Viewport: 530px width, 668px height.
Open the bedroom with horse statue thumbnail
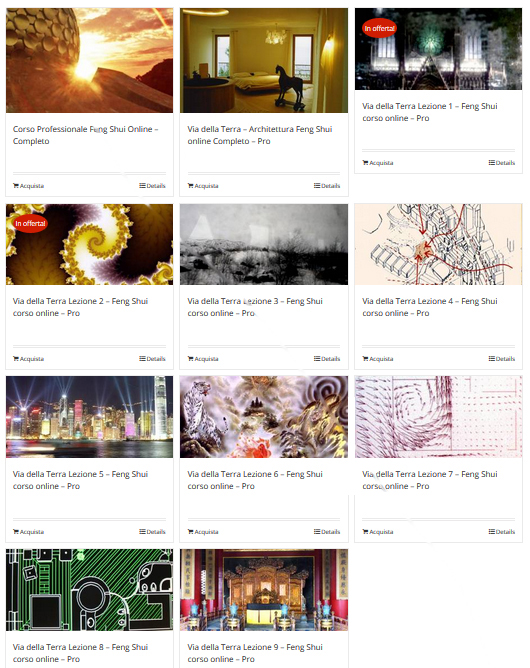pos(264,60)
